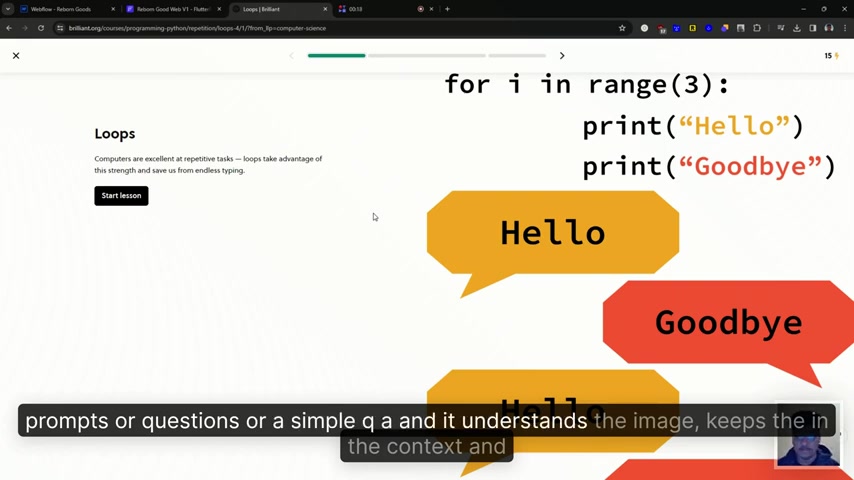Image resolution: width=854 pixels, height=480 pixels.
Task: Close the Reborn Good Web V1 tab
Action: [219, 9]
